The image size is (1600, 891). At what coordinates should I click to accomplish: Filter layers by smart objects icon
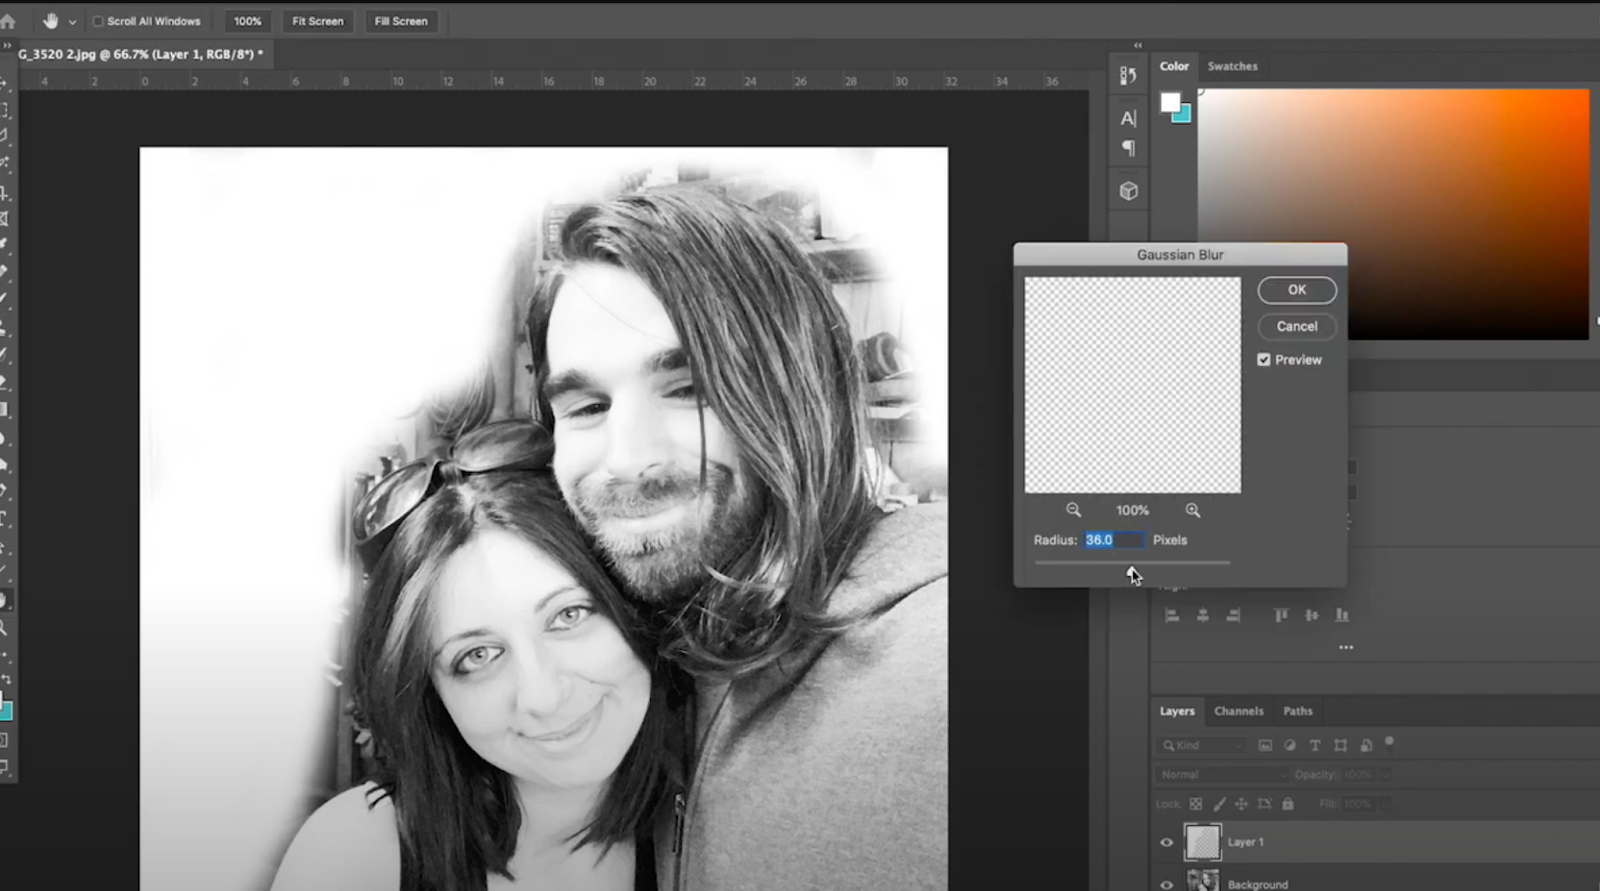(x=1365, y=745)
